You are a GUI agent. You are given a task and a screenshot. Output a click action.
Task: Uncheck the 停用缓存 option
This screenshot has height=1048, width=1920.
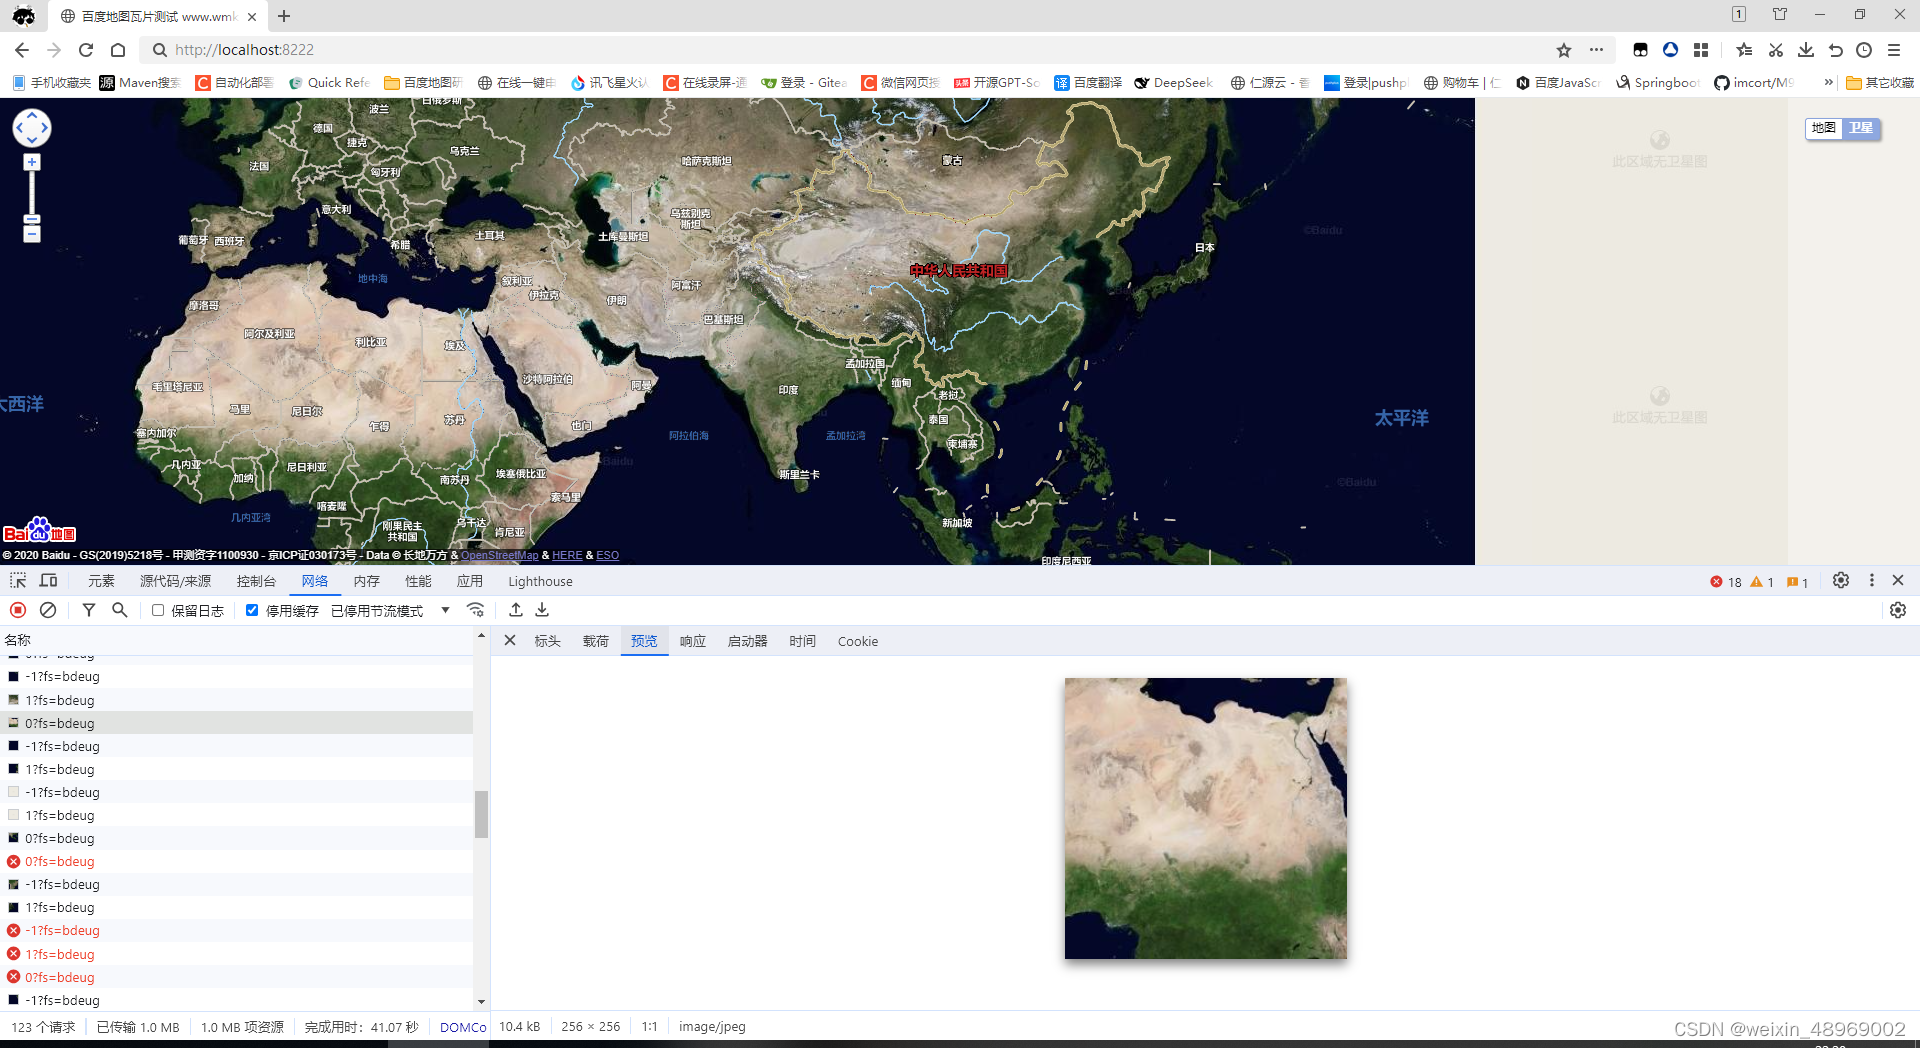251,610
